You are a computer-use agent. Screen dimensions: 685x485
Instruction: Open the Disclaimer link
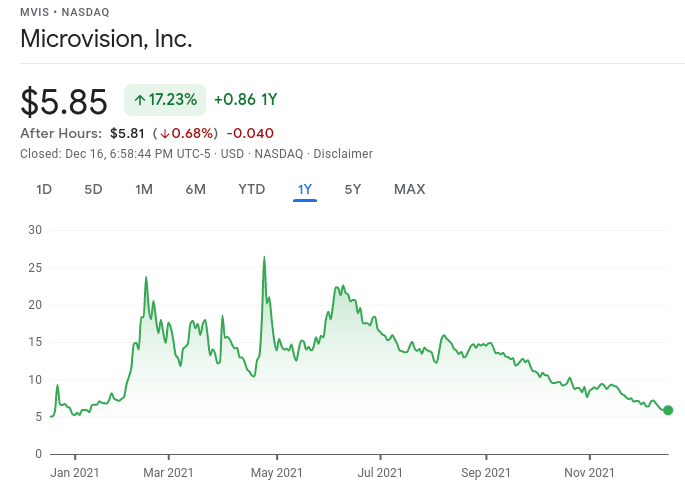[x=343, y=154]
